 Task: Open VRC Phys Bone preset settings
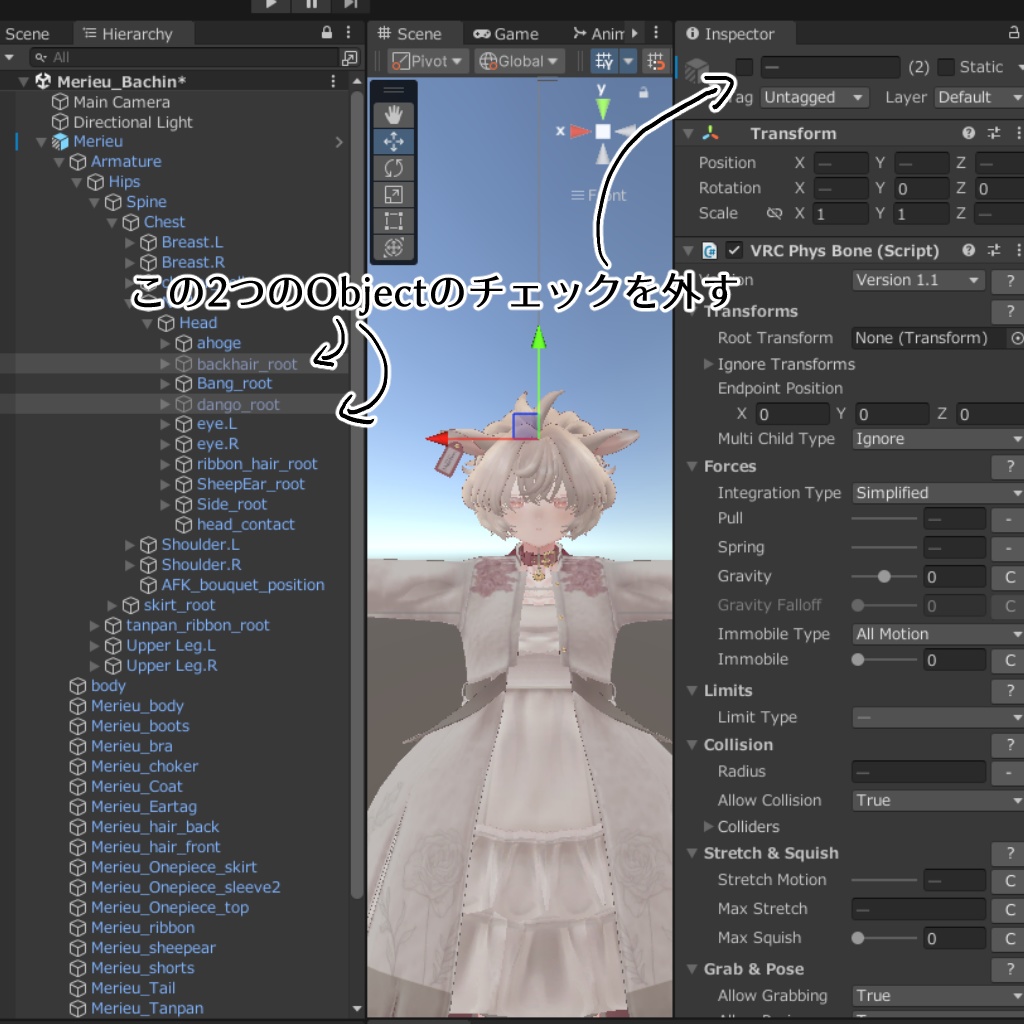pos(994,250)
